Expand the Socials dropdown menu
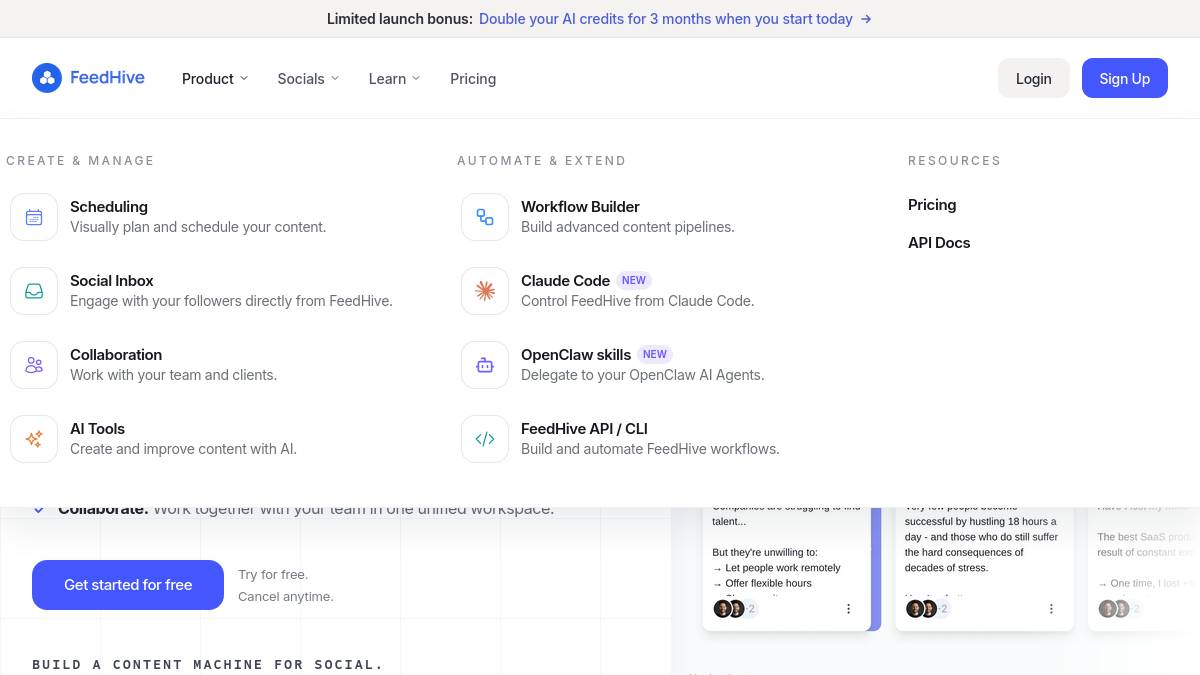Image resolution: width=1200 pixels, height=675 pixels. coord(308,78)
